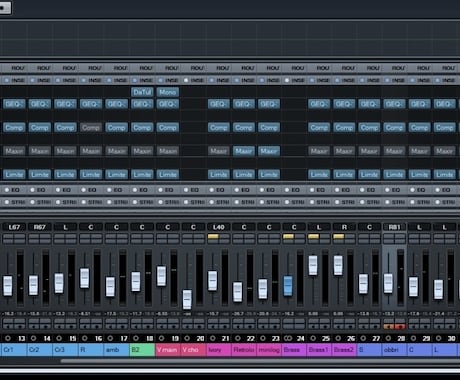
Task: Select the minilog channel name label
Action: point(269,350)
